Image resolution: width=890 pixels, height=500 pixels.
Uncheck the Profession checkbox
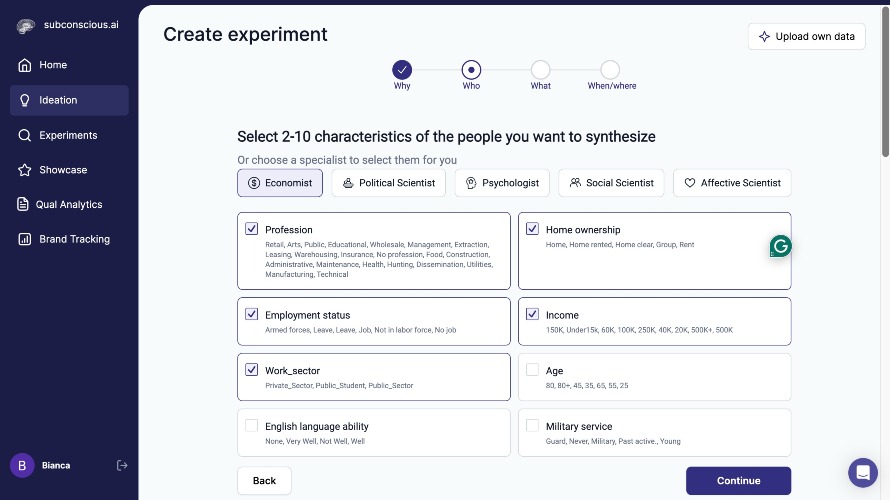click(x=252, y=229)
